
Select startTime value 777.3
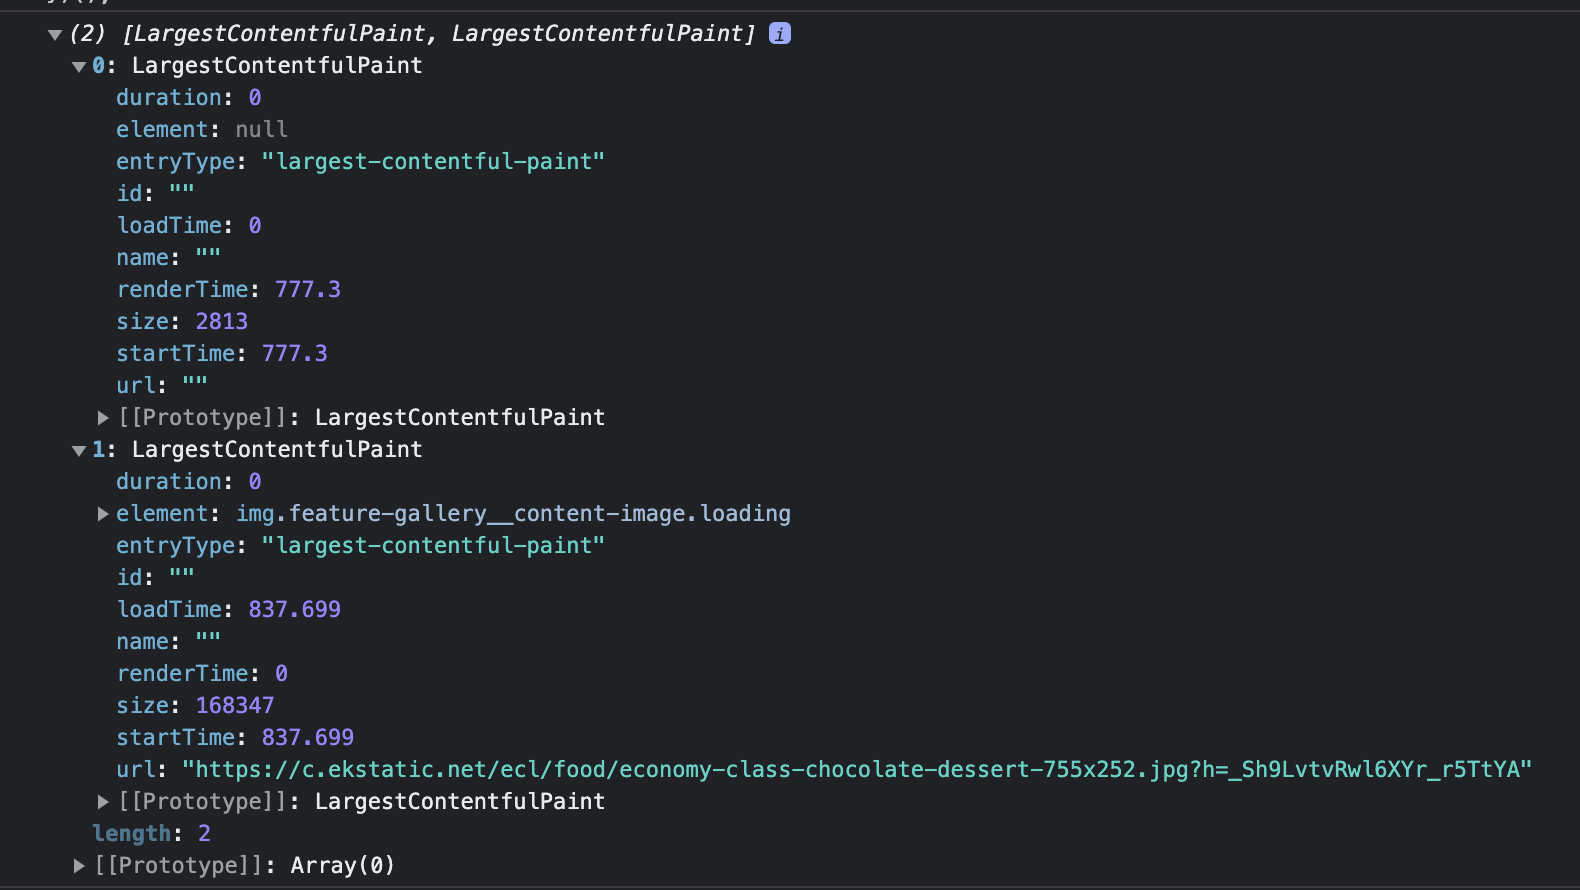295,353
